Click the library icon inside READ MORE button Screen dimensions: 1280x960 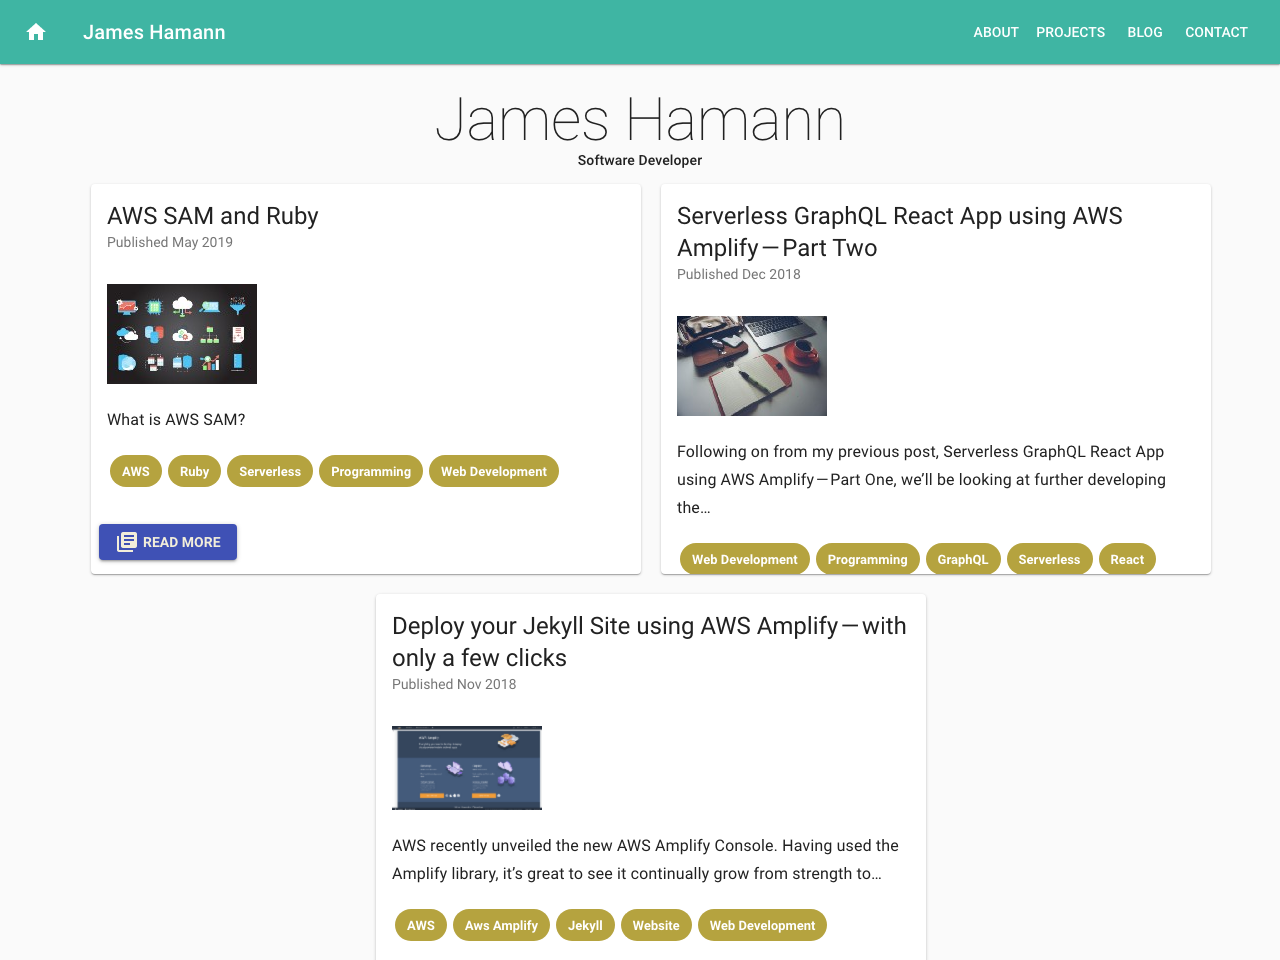click(126, 541)
